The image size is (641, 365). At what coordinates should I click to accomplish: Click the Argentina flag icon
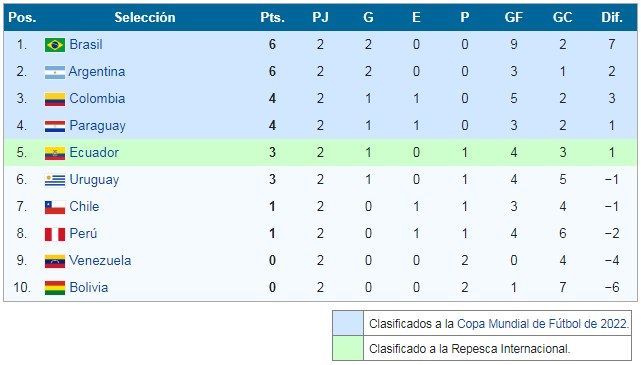tap(55, 72)
